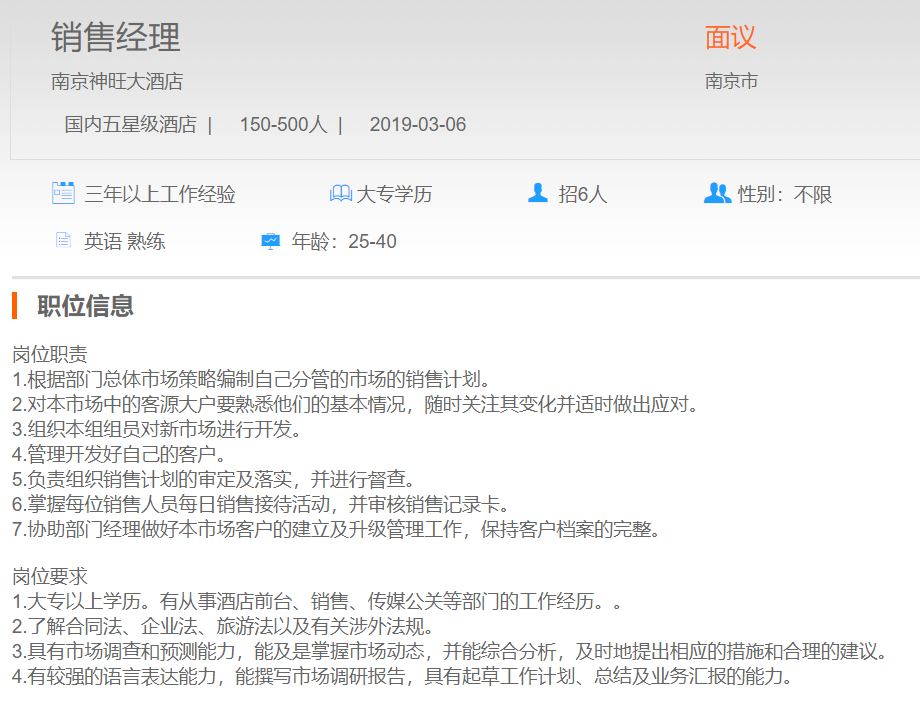Click the orange bar beside 职位信息

[x=15, y=306]
